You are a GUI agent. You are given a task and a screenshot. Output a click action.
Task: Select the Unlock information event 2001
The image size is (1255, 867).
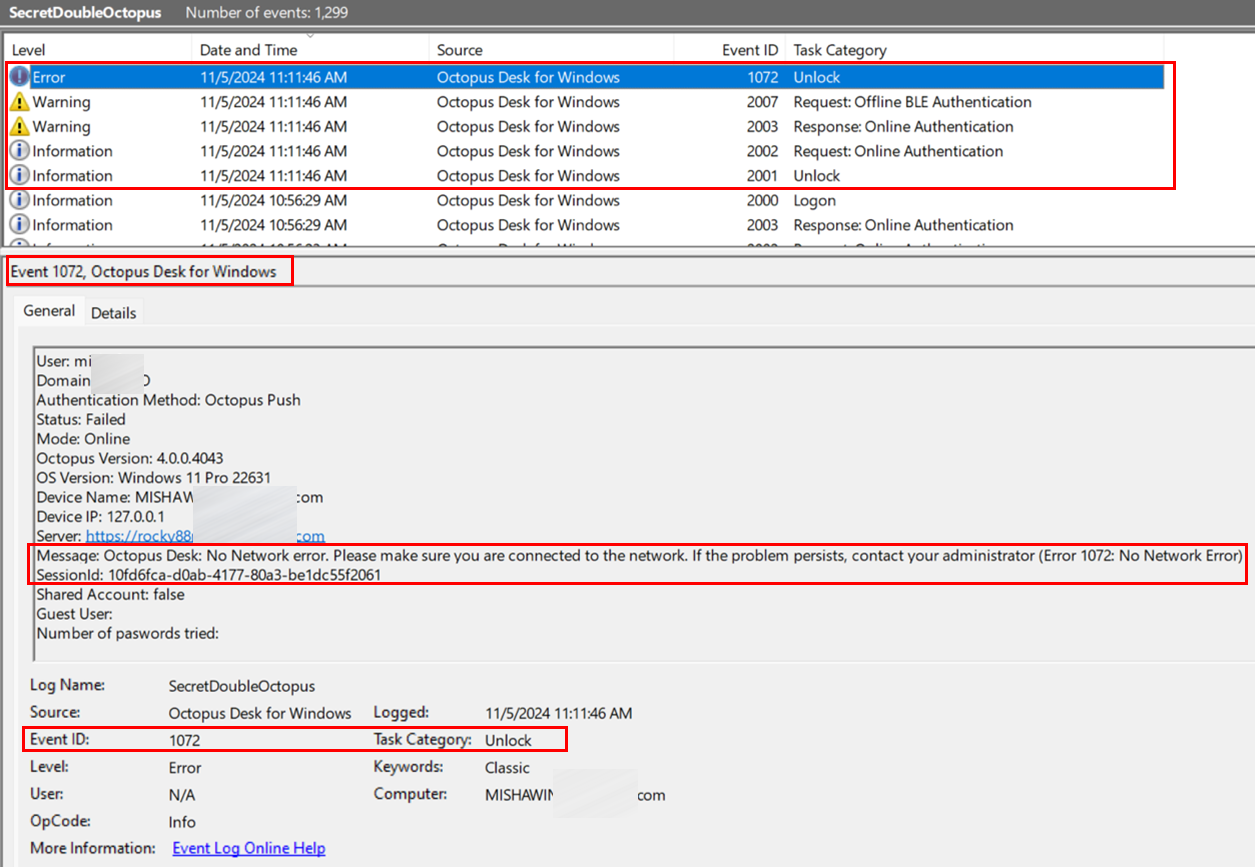point(586,176)
